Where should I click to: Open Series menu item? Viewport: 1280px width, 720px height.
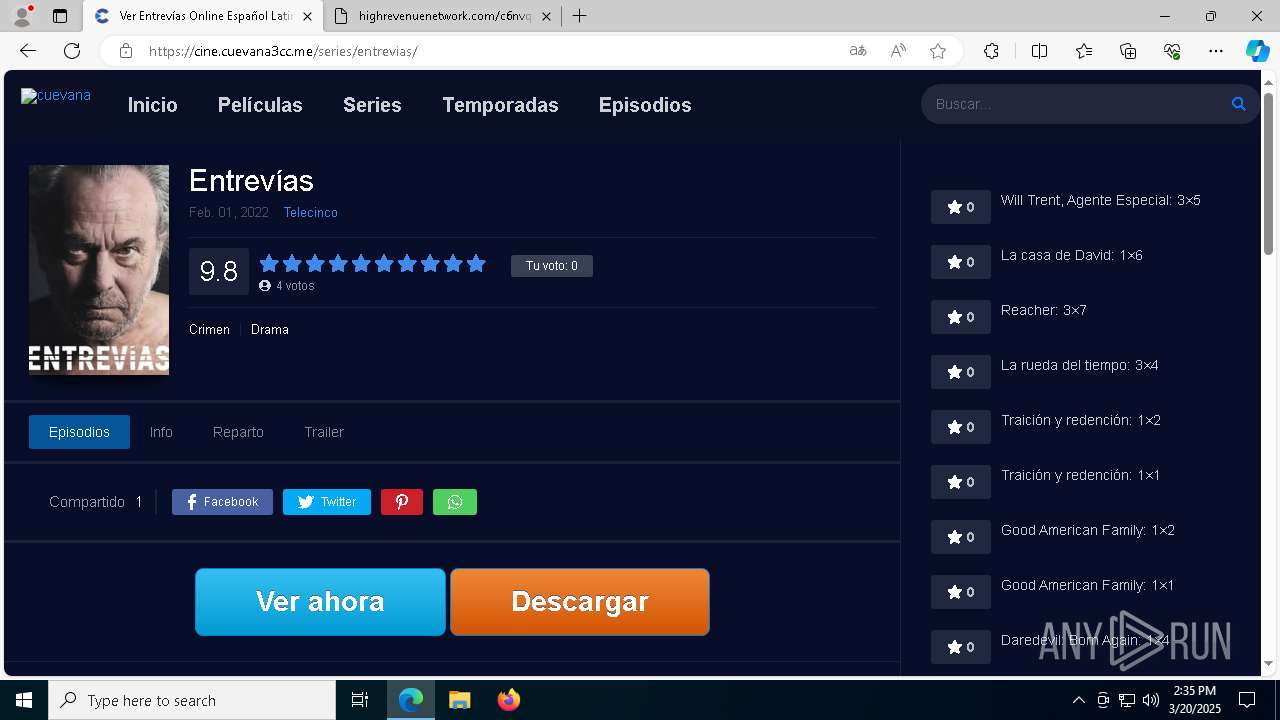372,105
